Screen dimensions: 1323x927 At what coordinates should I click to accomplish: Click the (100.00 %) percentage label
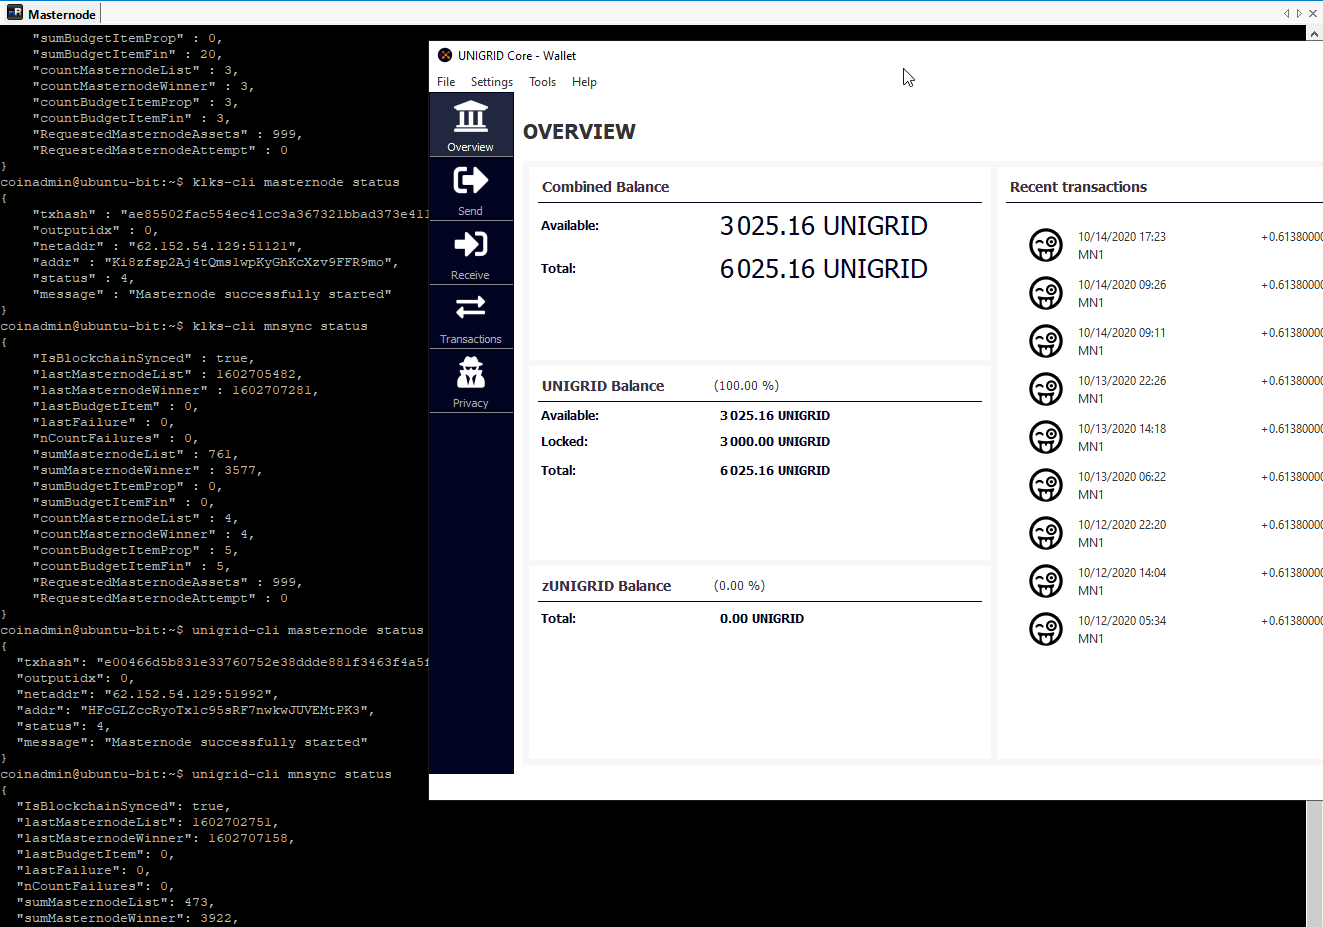(746, 386)
